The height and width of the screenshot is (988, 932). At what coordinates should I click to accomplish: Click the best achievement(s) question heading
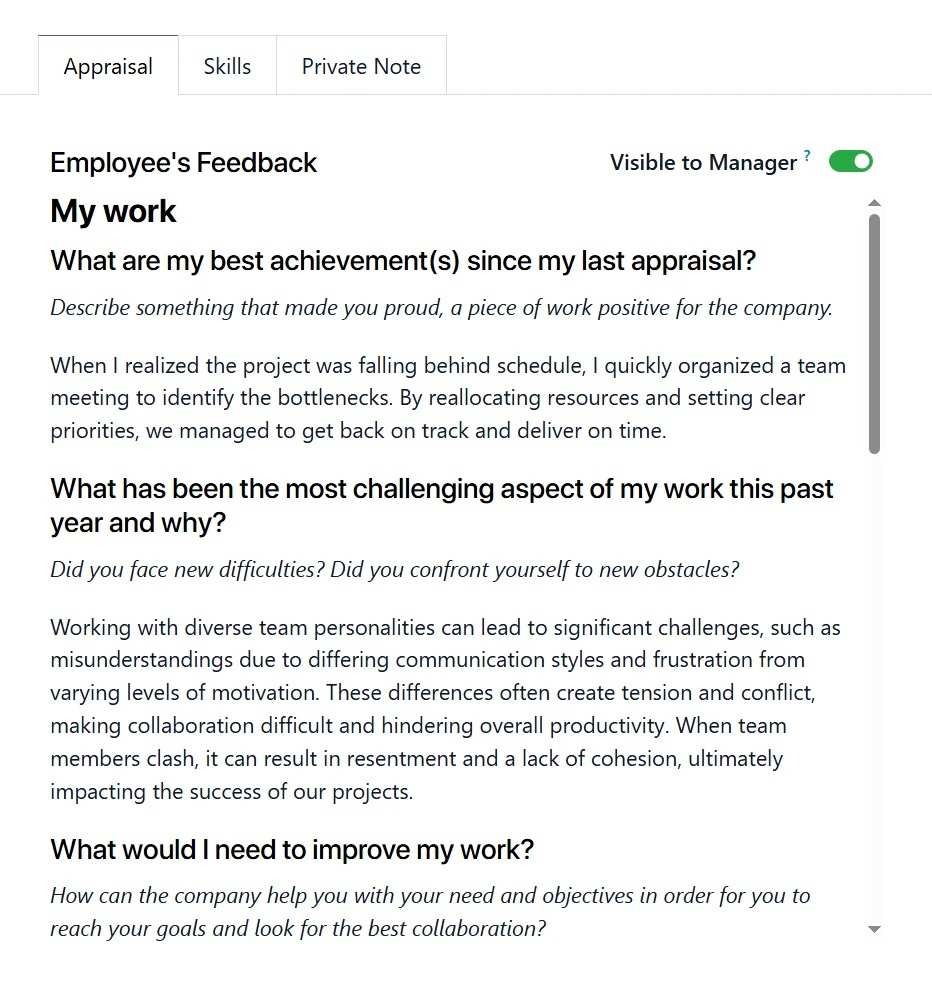[403, 261]
